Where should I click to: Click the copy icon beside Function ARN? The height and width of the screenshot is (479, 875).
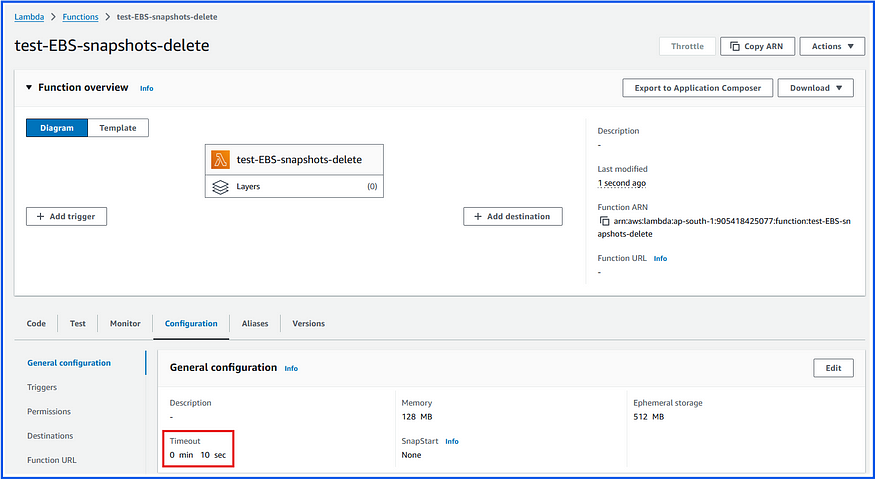click(604, 221)
